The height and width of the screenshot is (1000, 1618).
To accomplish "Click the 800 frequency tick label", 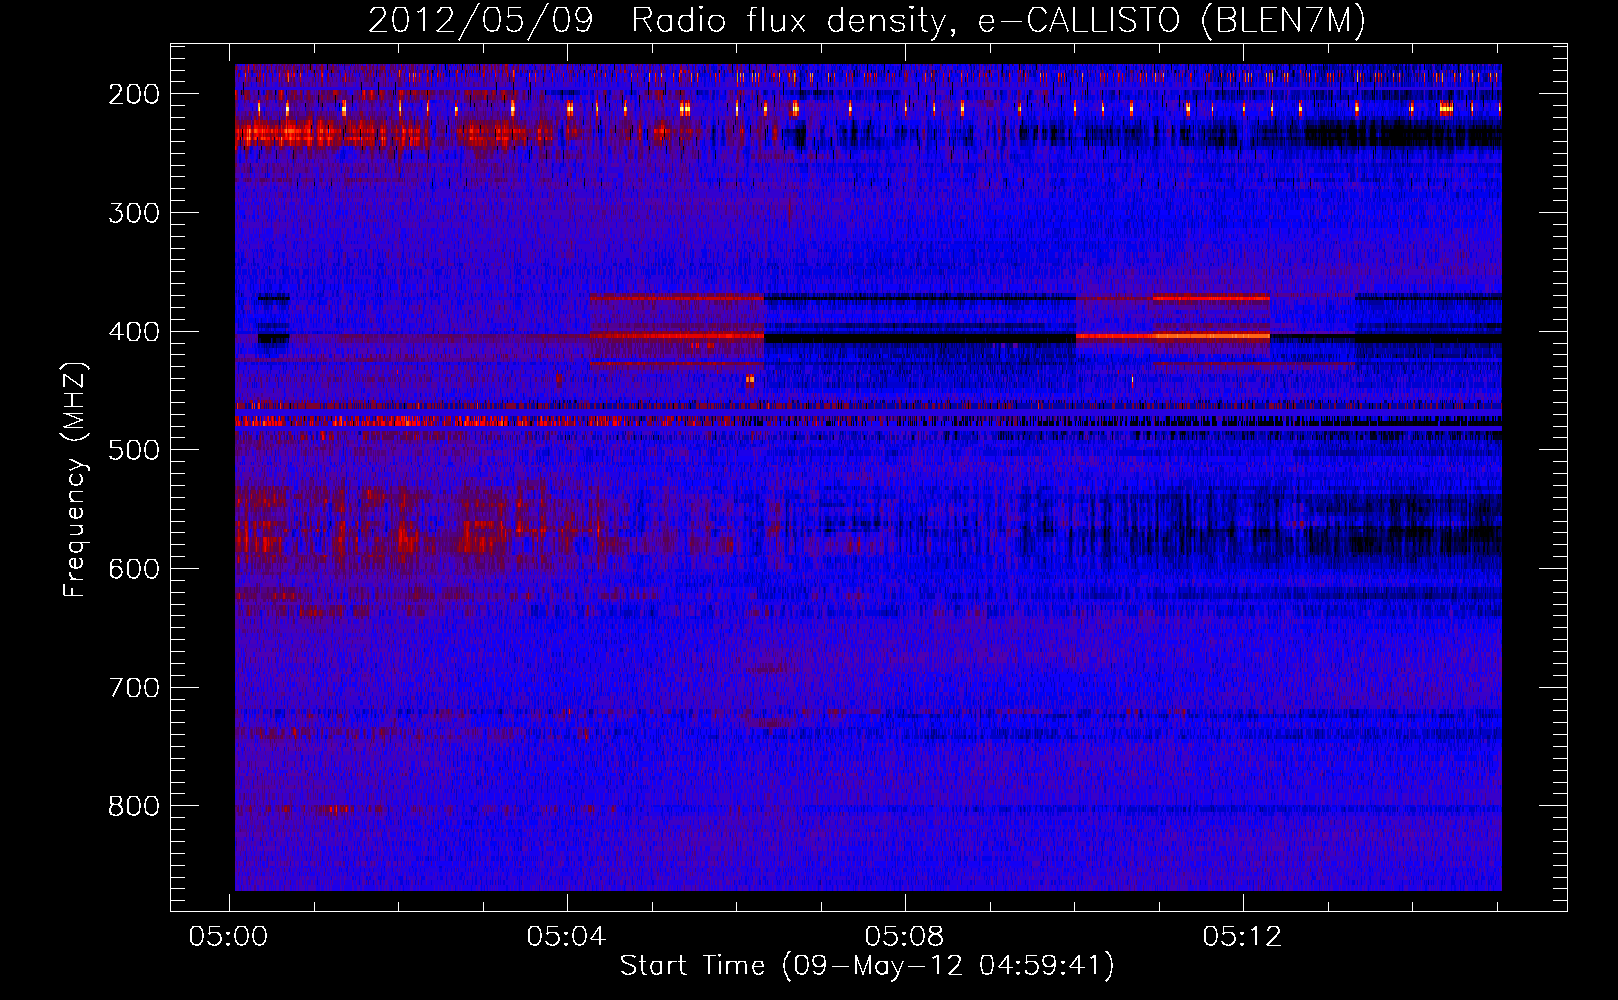I will (134, 806).
